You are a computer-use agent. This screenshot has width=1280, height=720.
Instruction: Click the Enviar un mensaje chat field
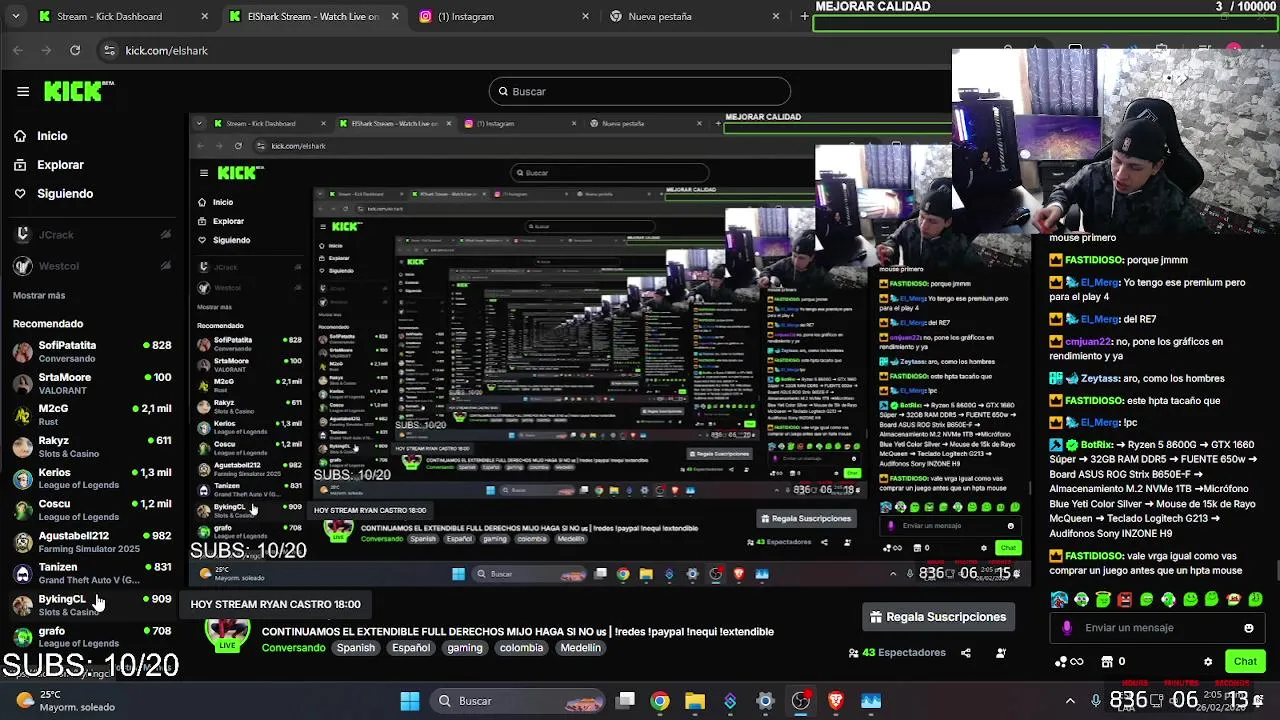click(x=1156, y=628)
